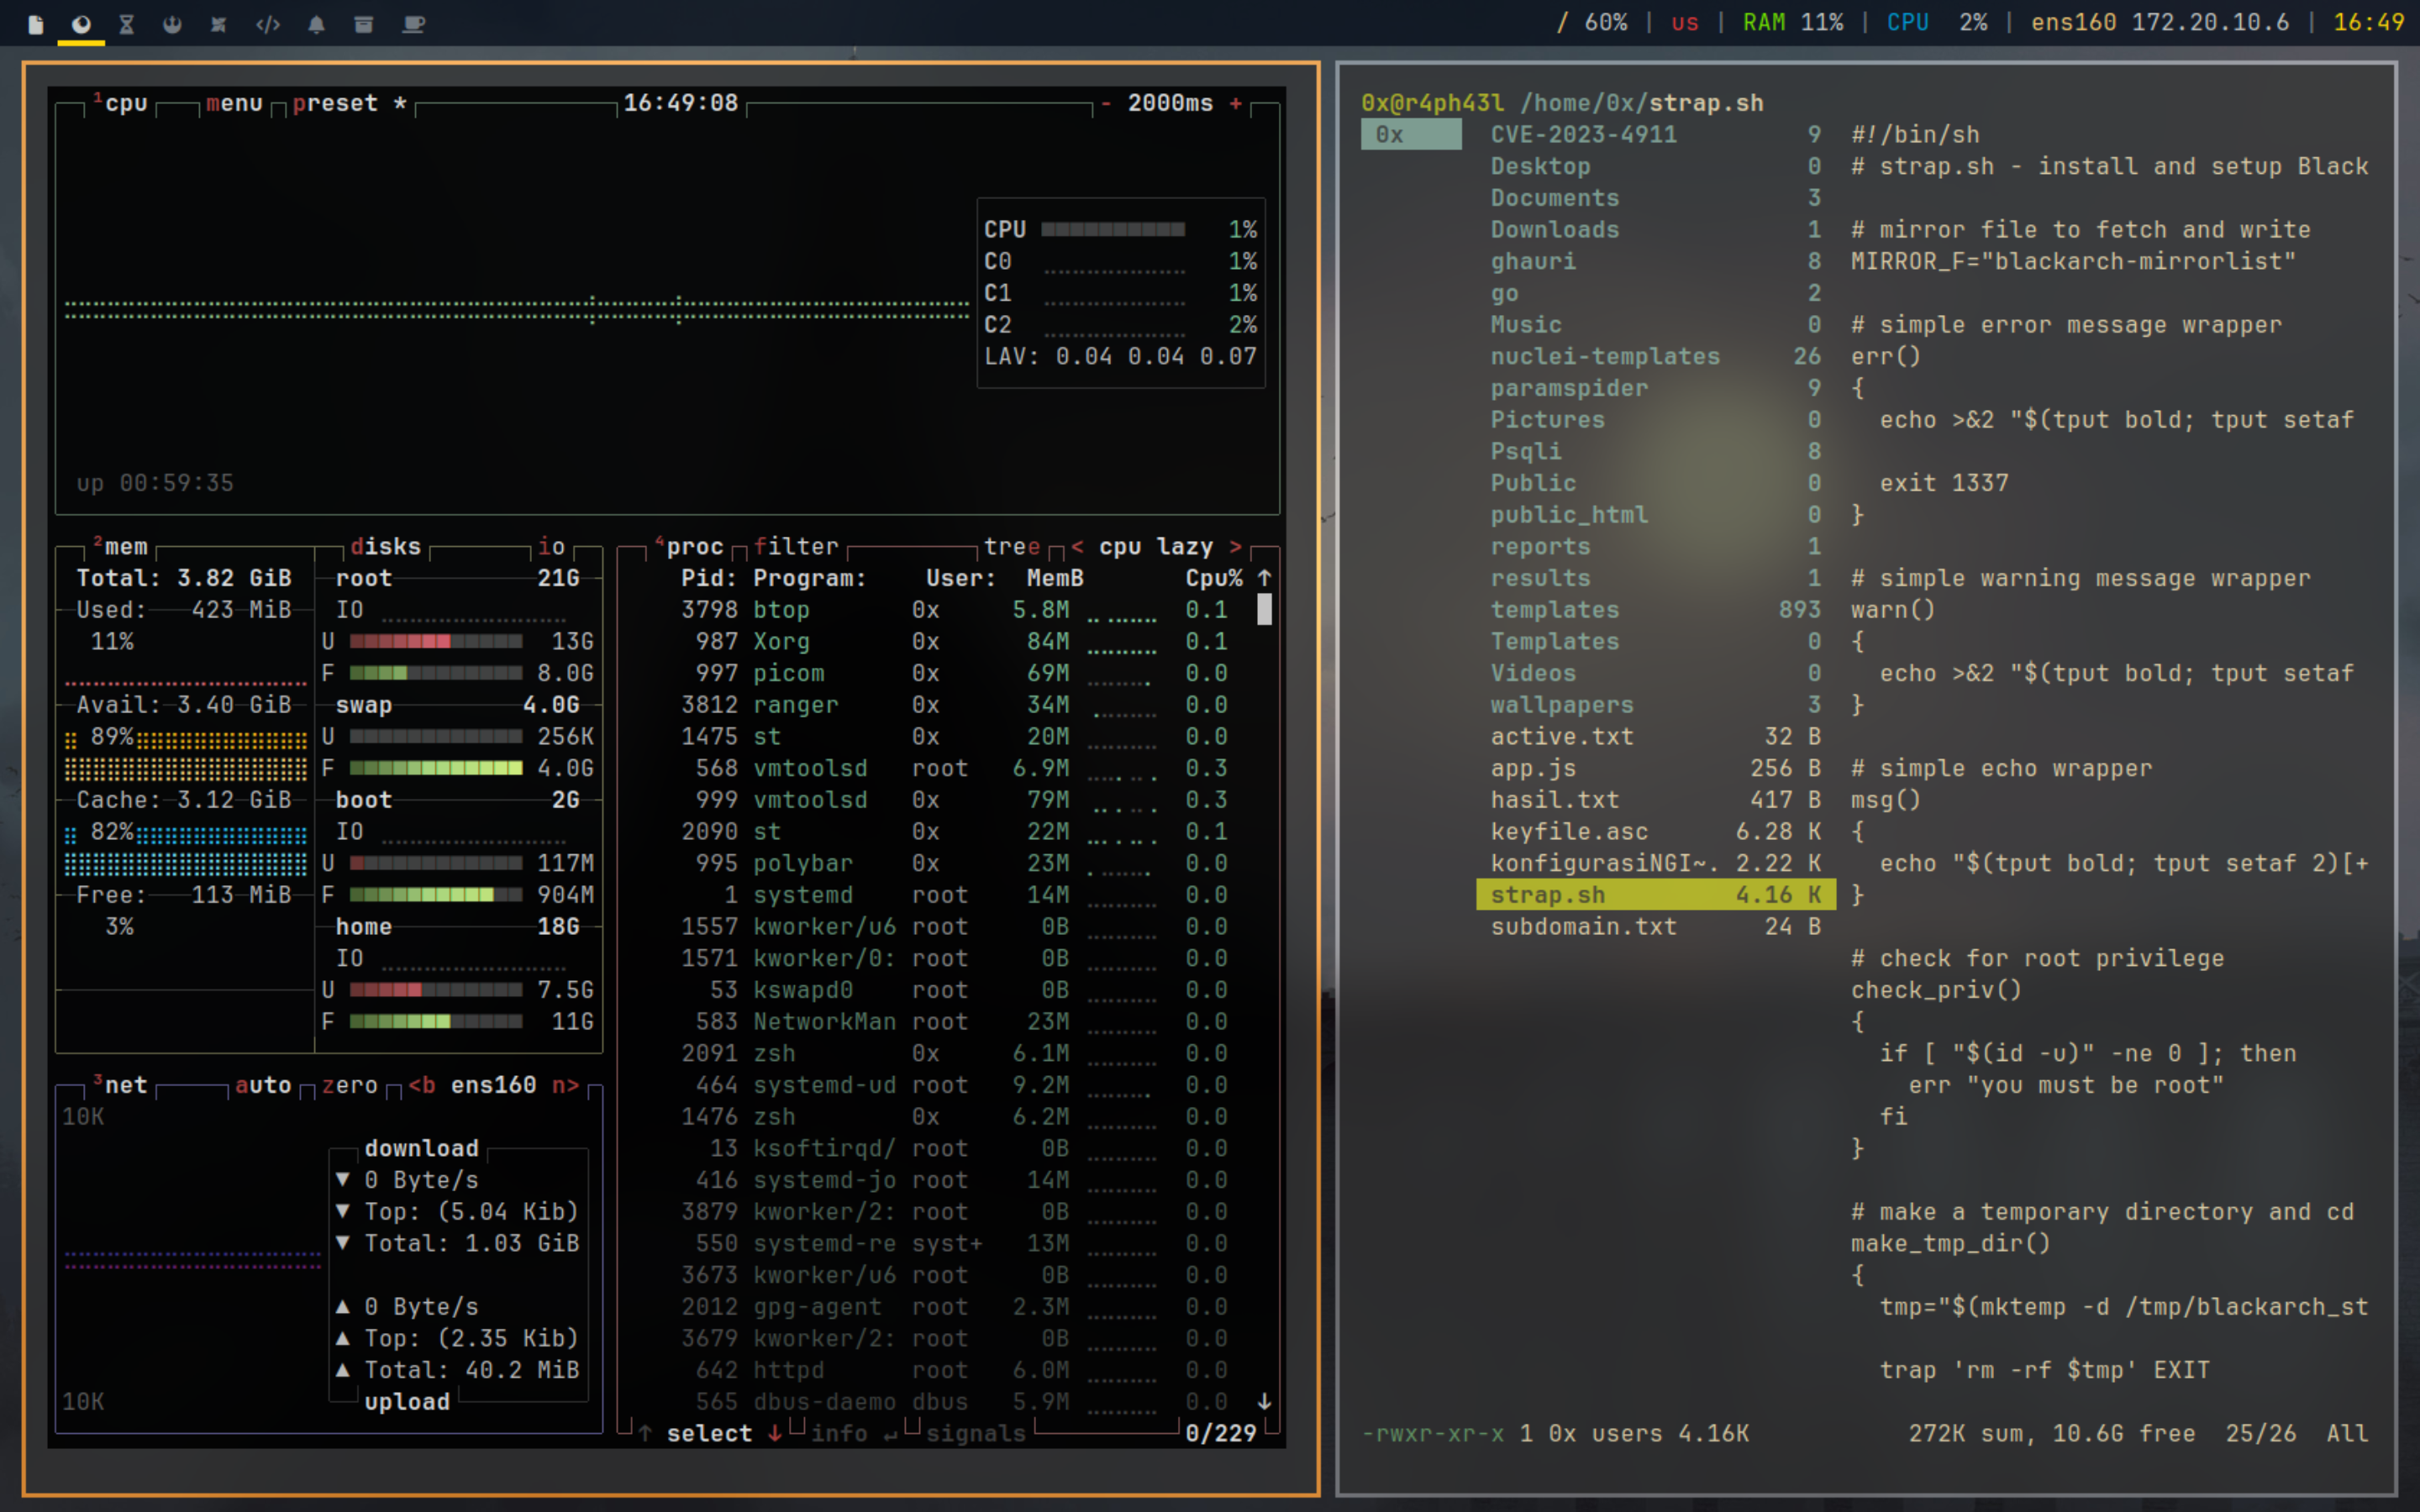
Task: Click the zero button in net panel
Action: pyautogui.click(x=350, y=1085)
